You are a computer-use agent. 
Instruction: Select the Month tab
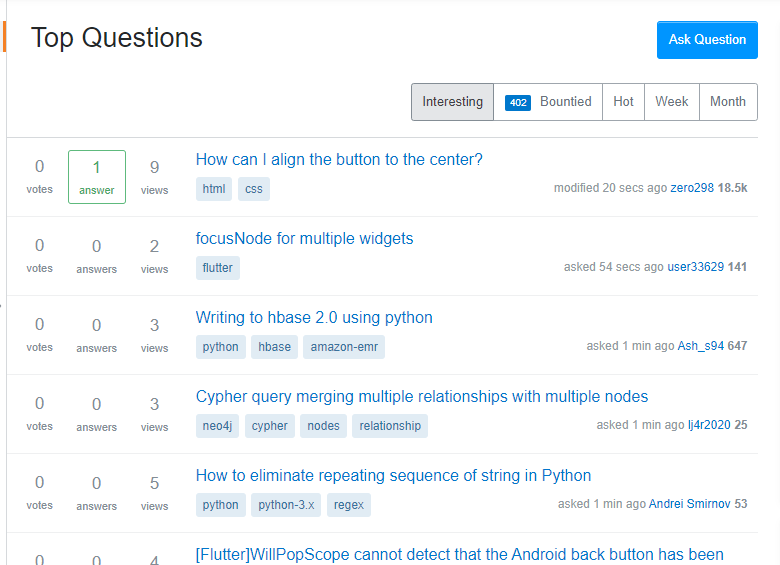point(728,102)
